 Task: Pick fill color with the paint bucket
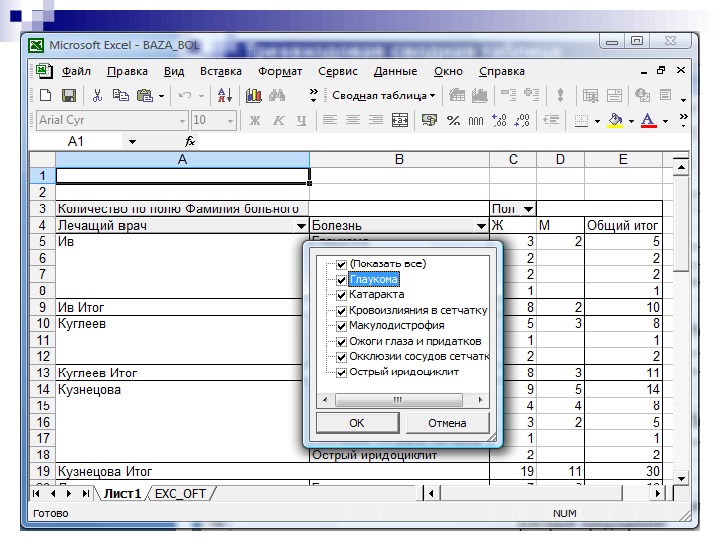point(615,120)
